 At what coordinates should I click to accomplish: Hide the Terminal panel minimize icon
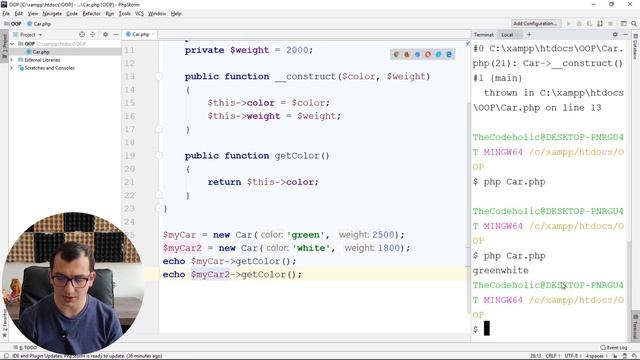click(625, 35)
